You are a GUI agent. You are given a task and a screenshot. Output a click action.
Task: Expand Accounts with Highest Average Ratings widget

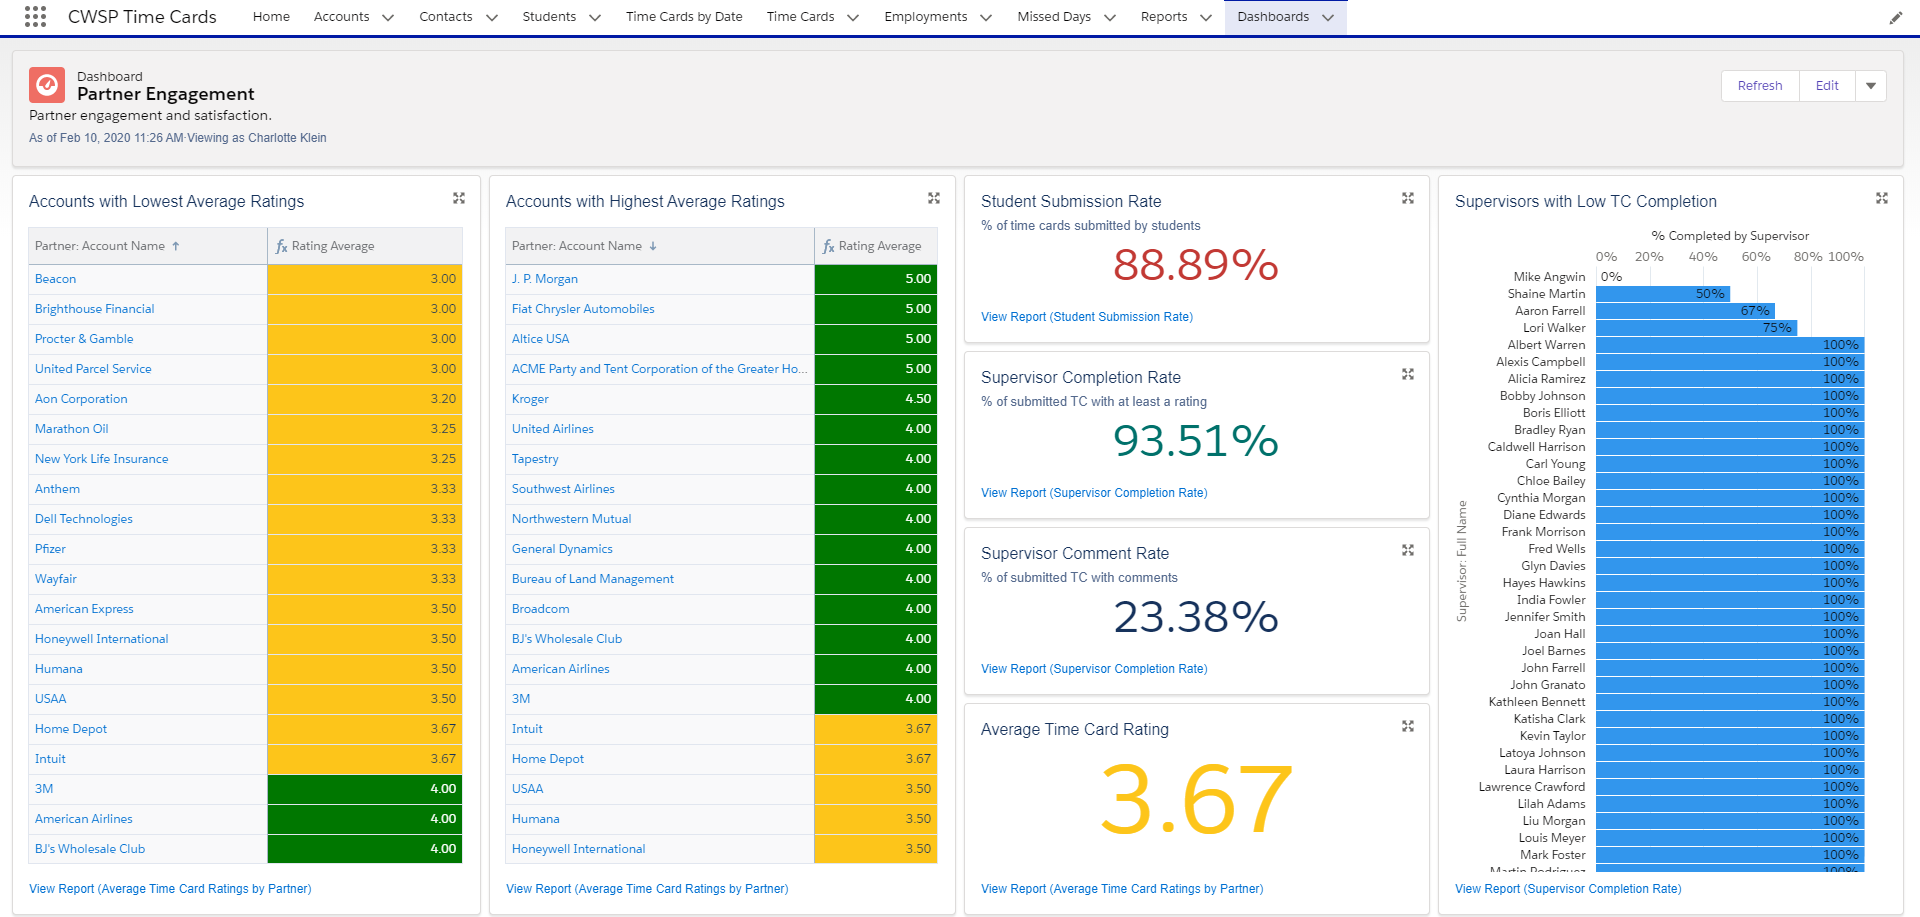click(934, 199)
